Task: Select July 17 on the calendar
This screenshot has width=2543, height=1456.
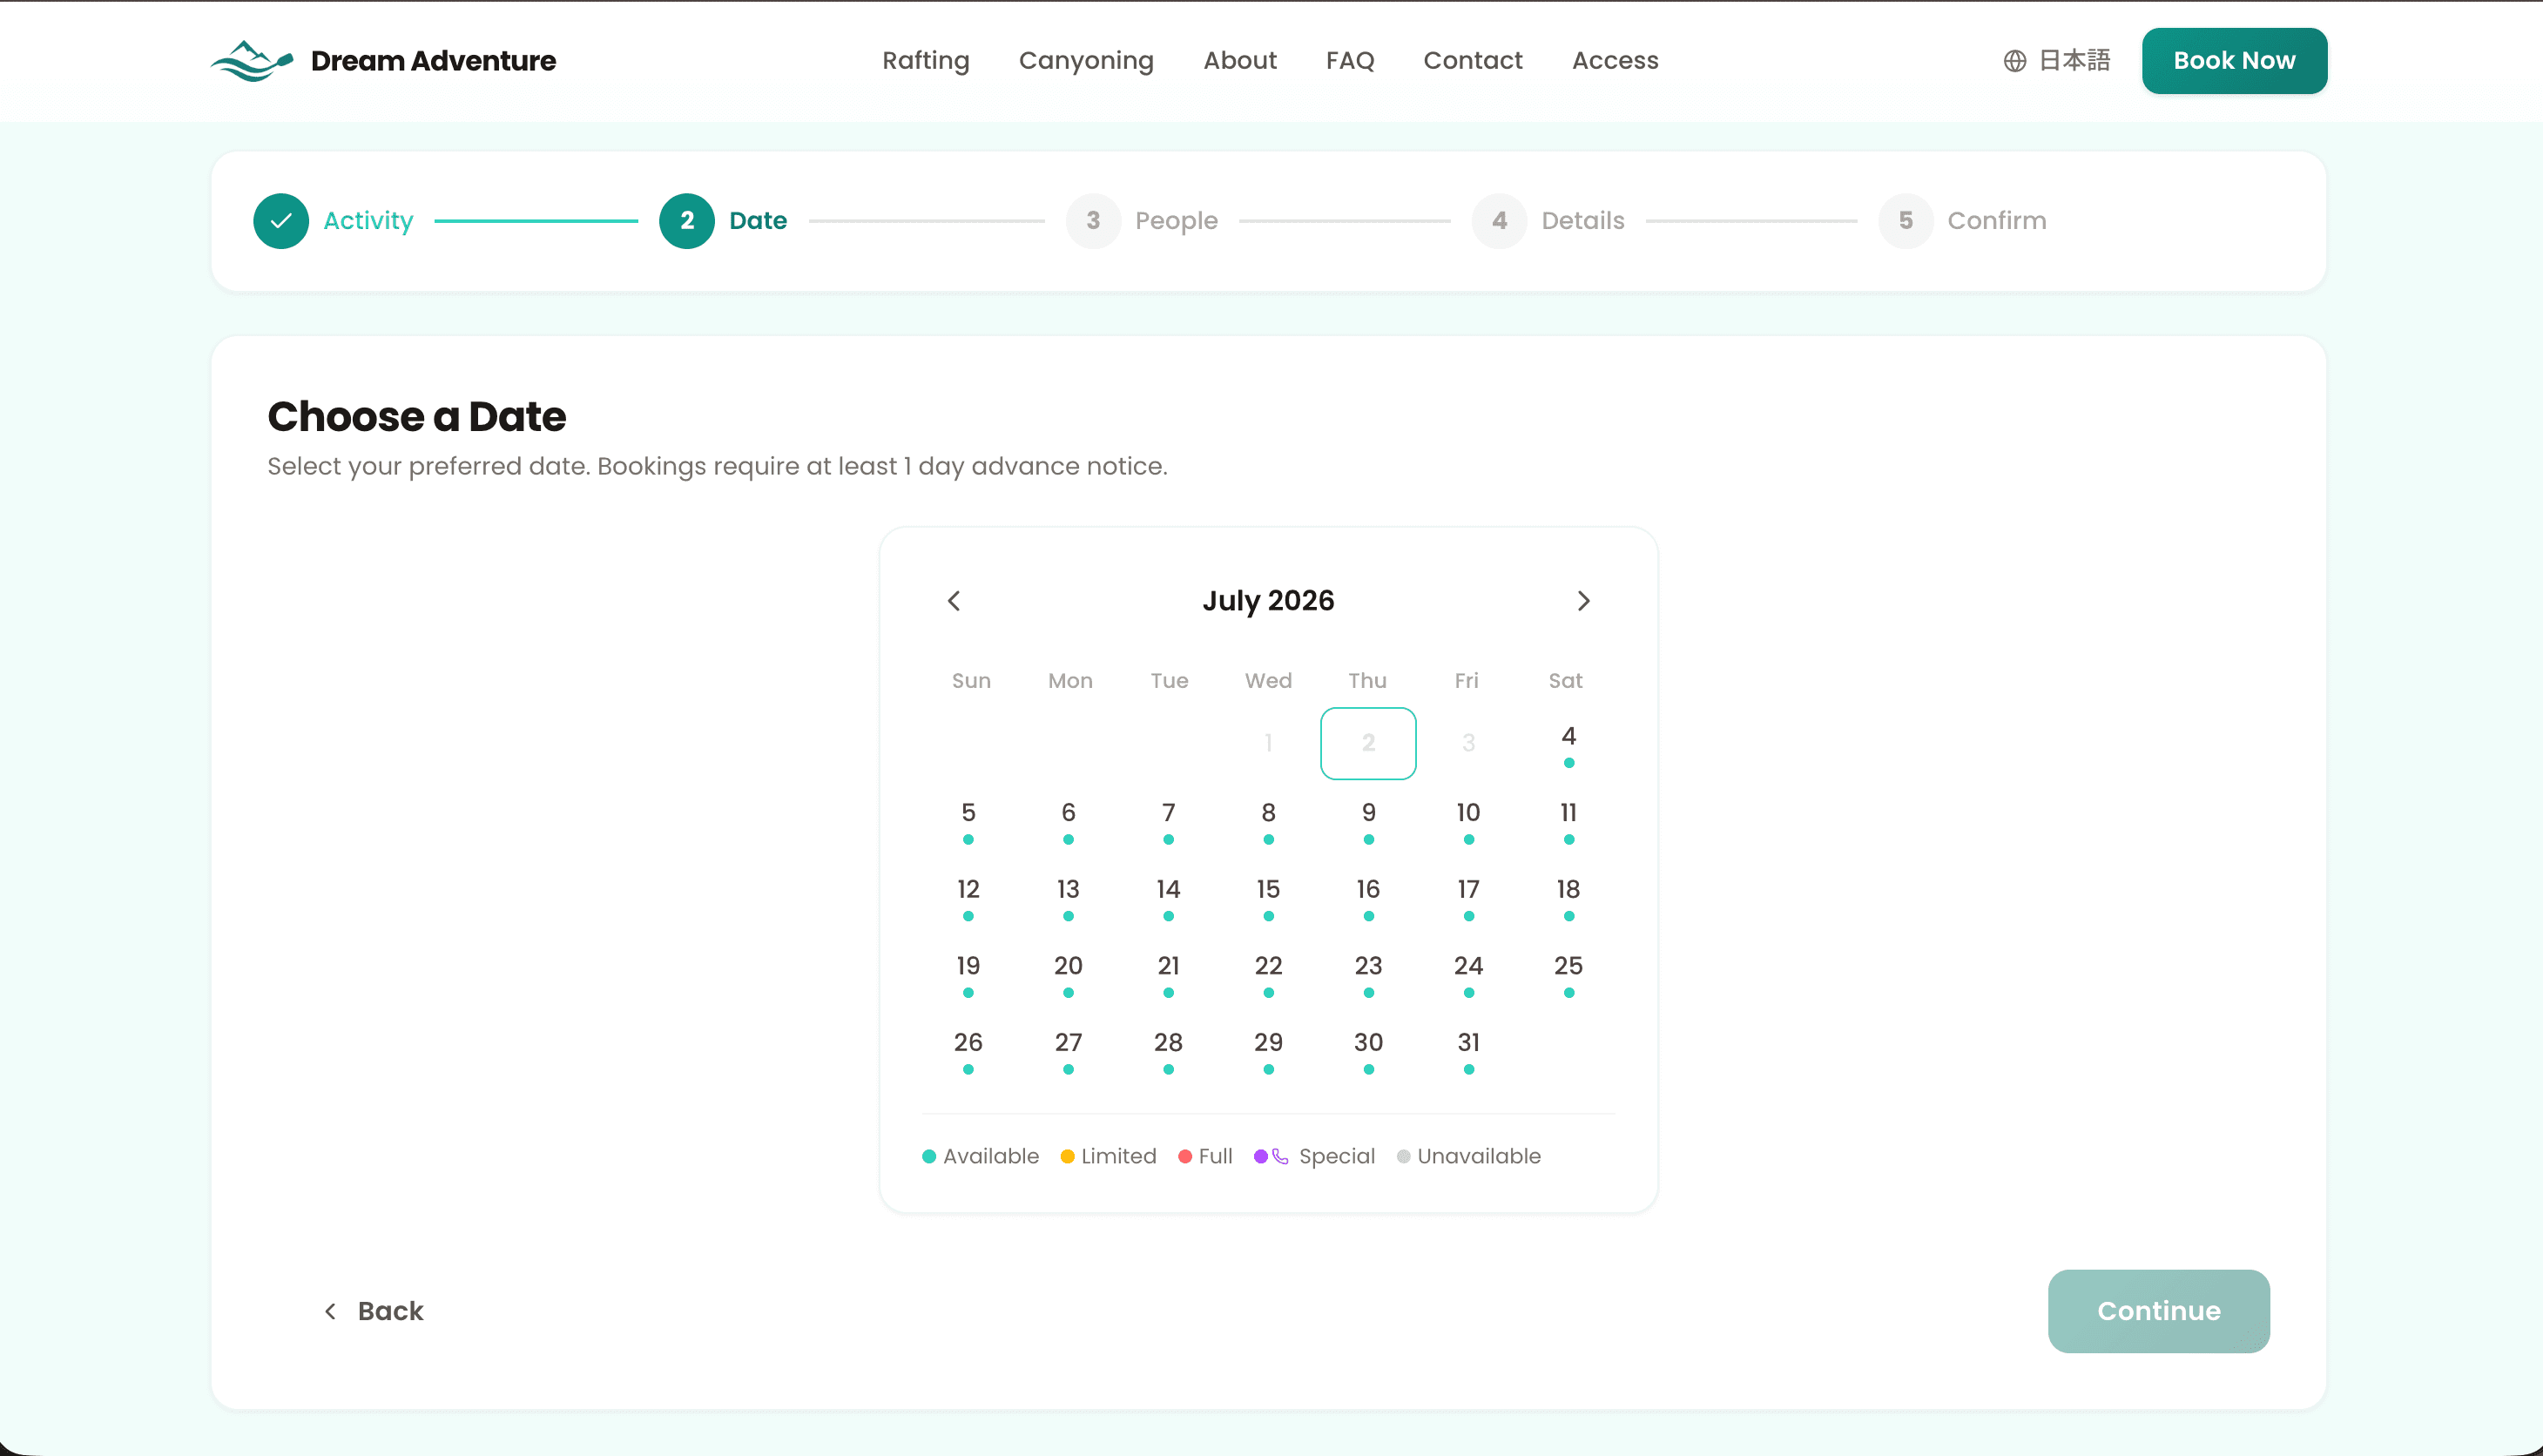Action: [1468, 897]
